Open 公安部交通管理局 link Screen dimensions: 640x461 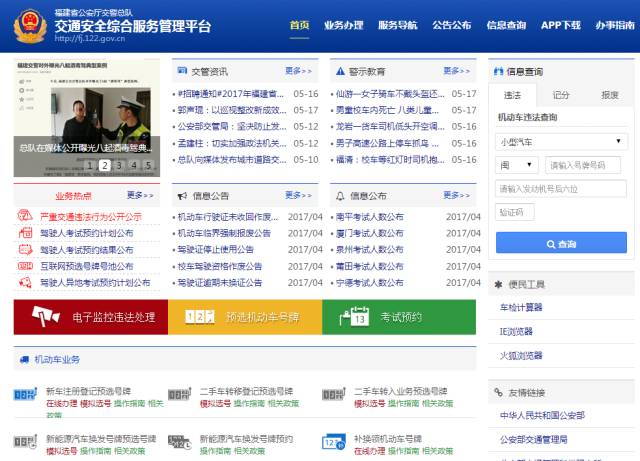(x=533, y=440)
